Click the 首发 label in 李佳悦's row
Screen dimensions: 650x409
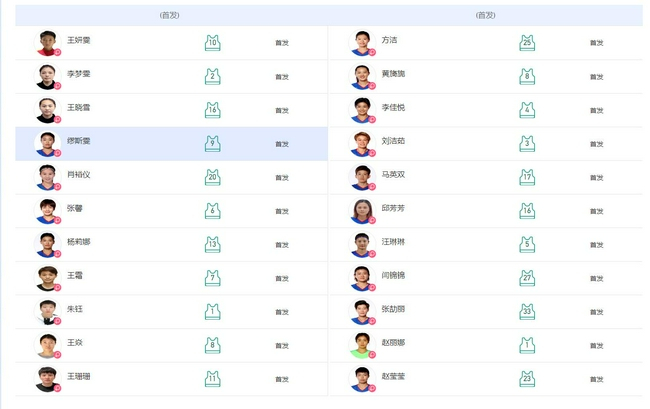click(596, 110)
